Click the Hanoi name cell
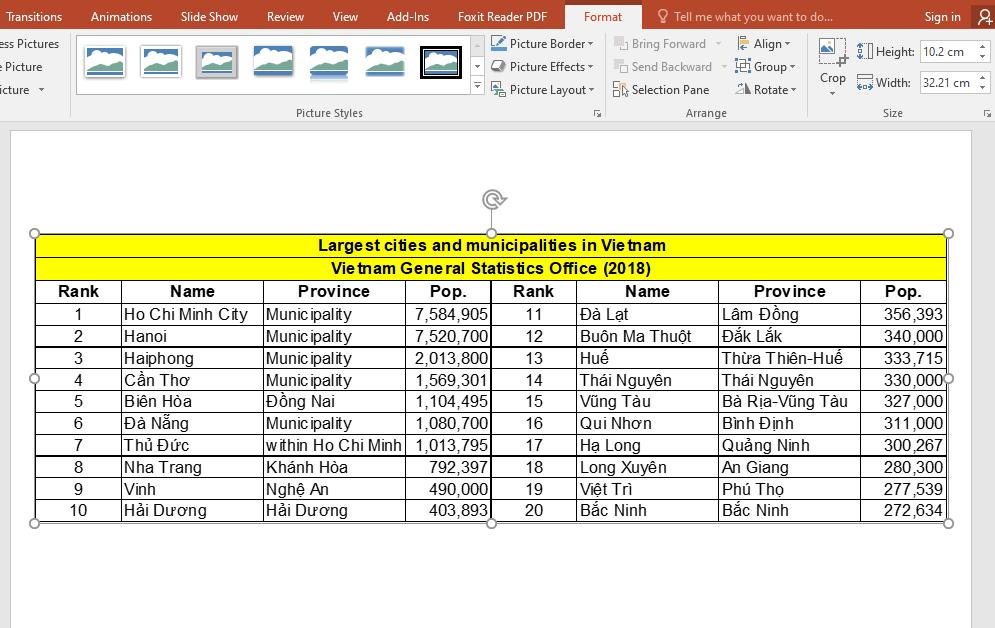 click(192, 336)
